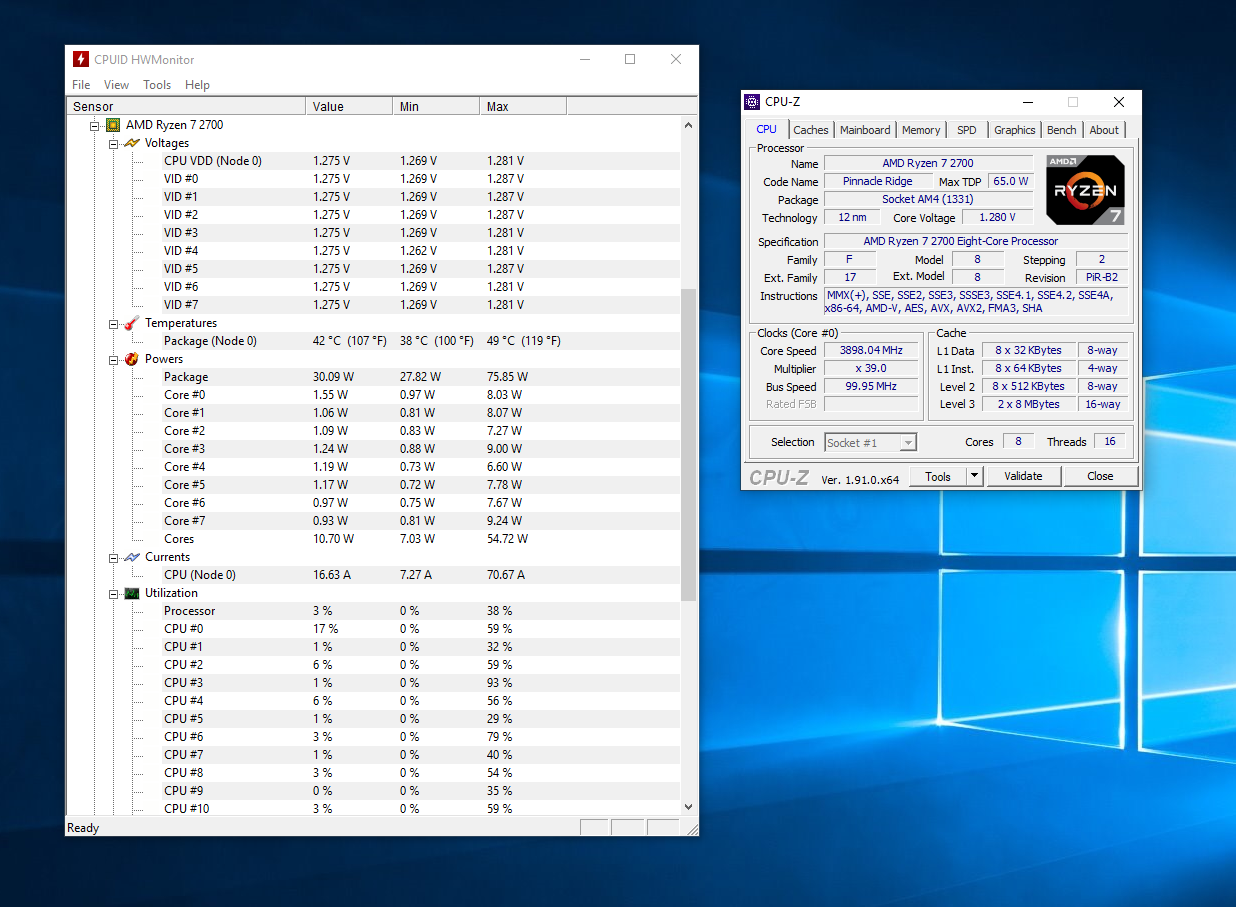Switch to the Graphics tab in CPU-Z

pyautogui.click(x=1015, y=130)
